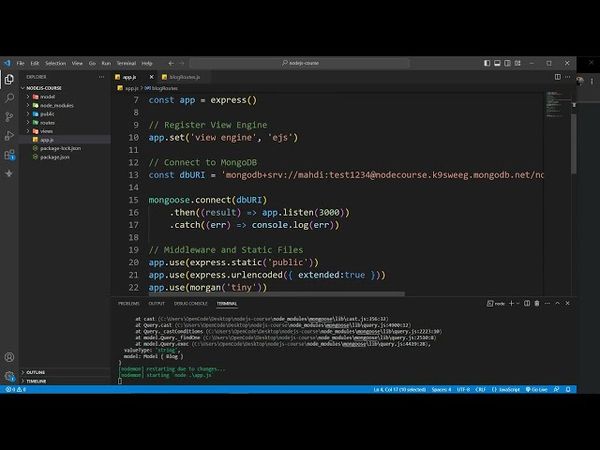Click the errors and warnings status indicator
This screenshot has width=600, height=450.
point(16,389)
